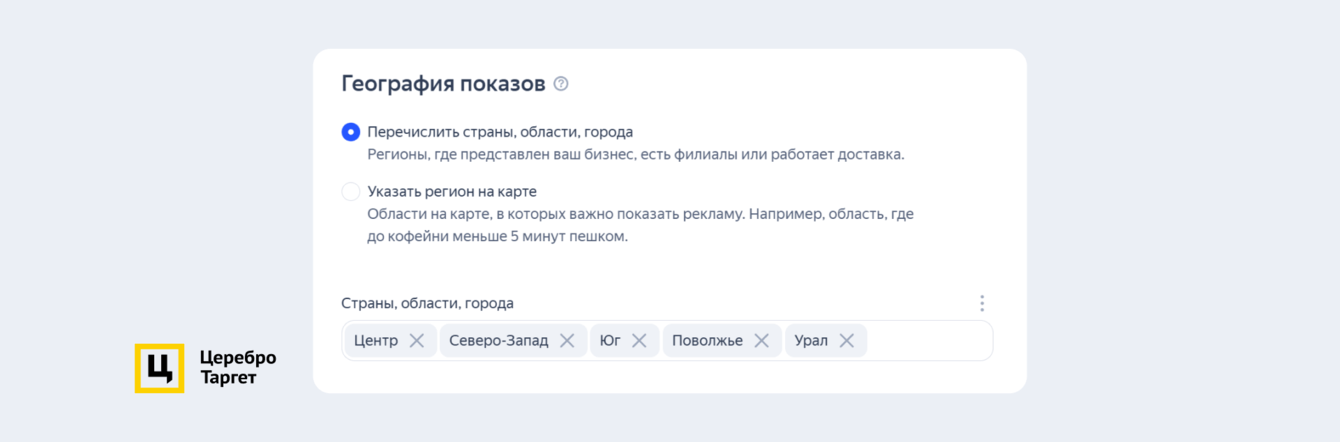The image size is (1340, 442).
Task: Click the Центр chip label
Action: [376, 341]
